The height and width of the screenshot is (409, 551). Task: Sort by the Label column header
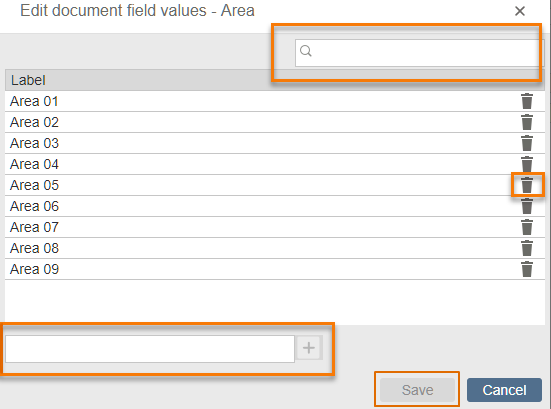pos(28,80)
